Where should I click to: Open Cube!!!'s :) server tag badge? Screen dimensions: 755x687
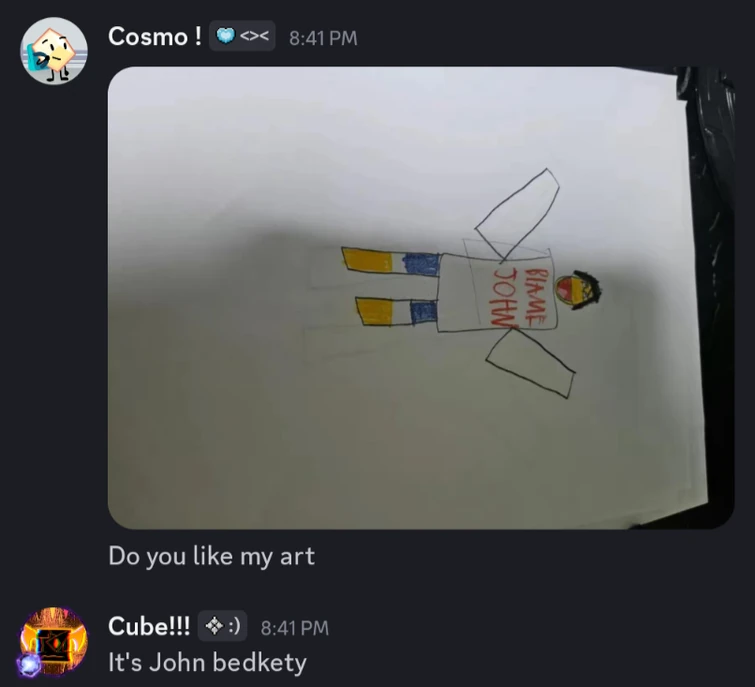coord(222,626)
